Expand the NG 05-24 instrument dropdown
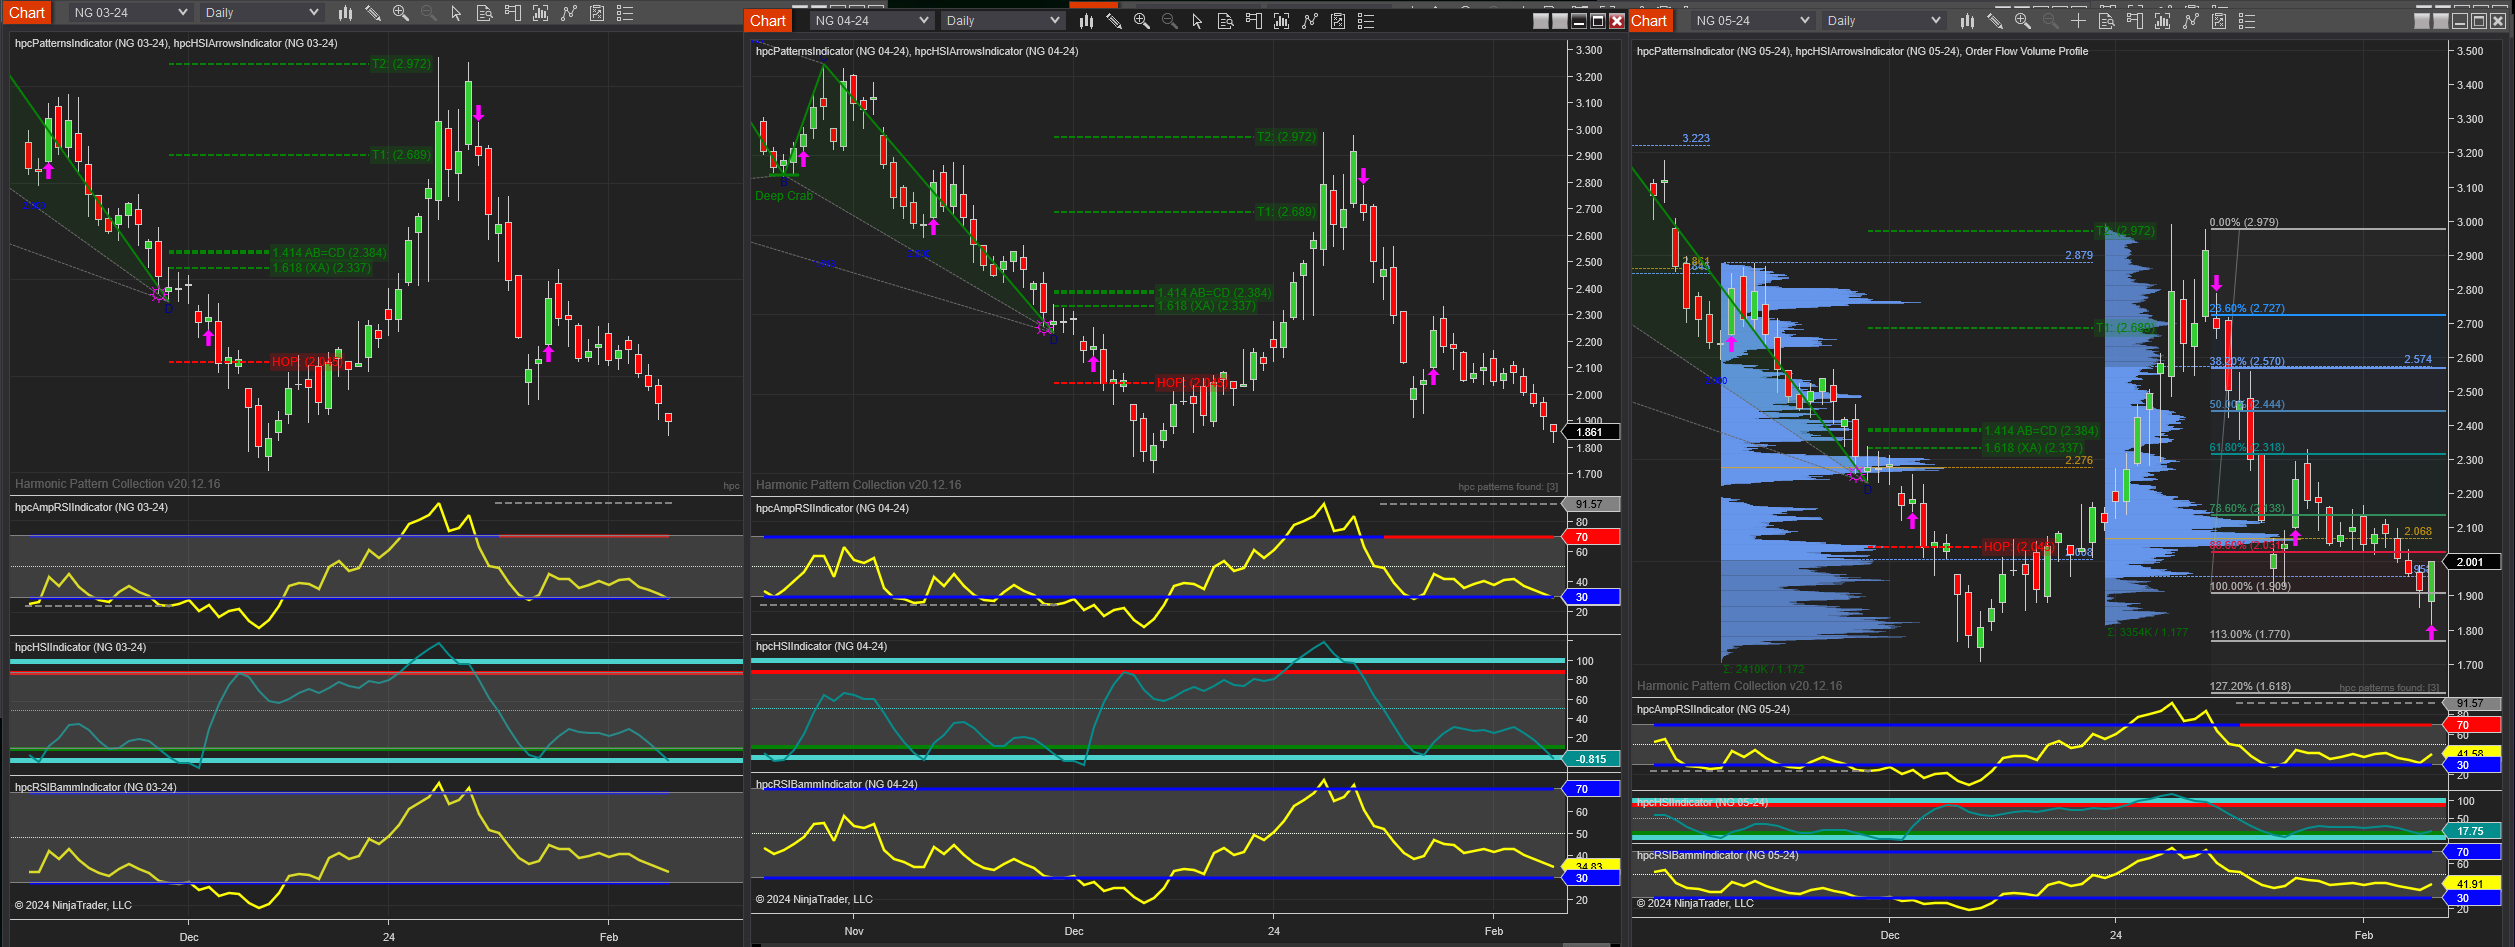The height and width of the screenshot is (947, 2515). click(x=1752, y=21)
